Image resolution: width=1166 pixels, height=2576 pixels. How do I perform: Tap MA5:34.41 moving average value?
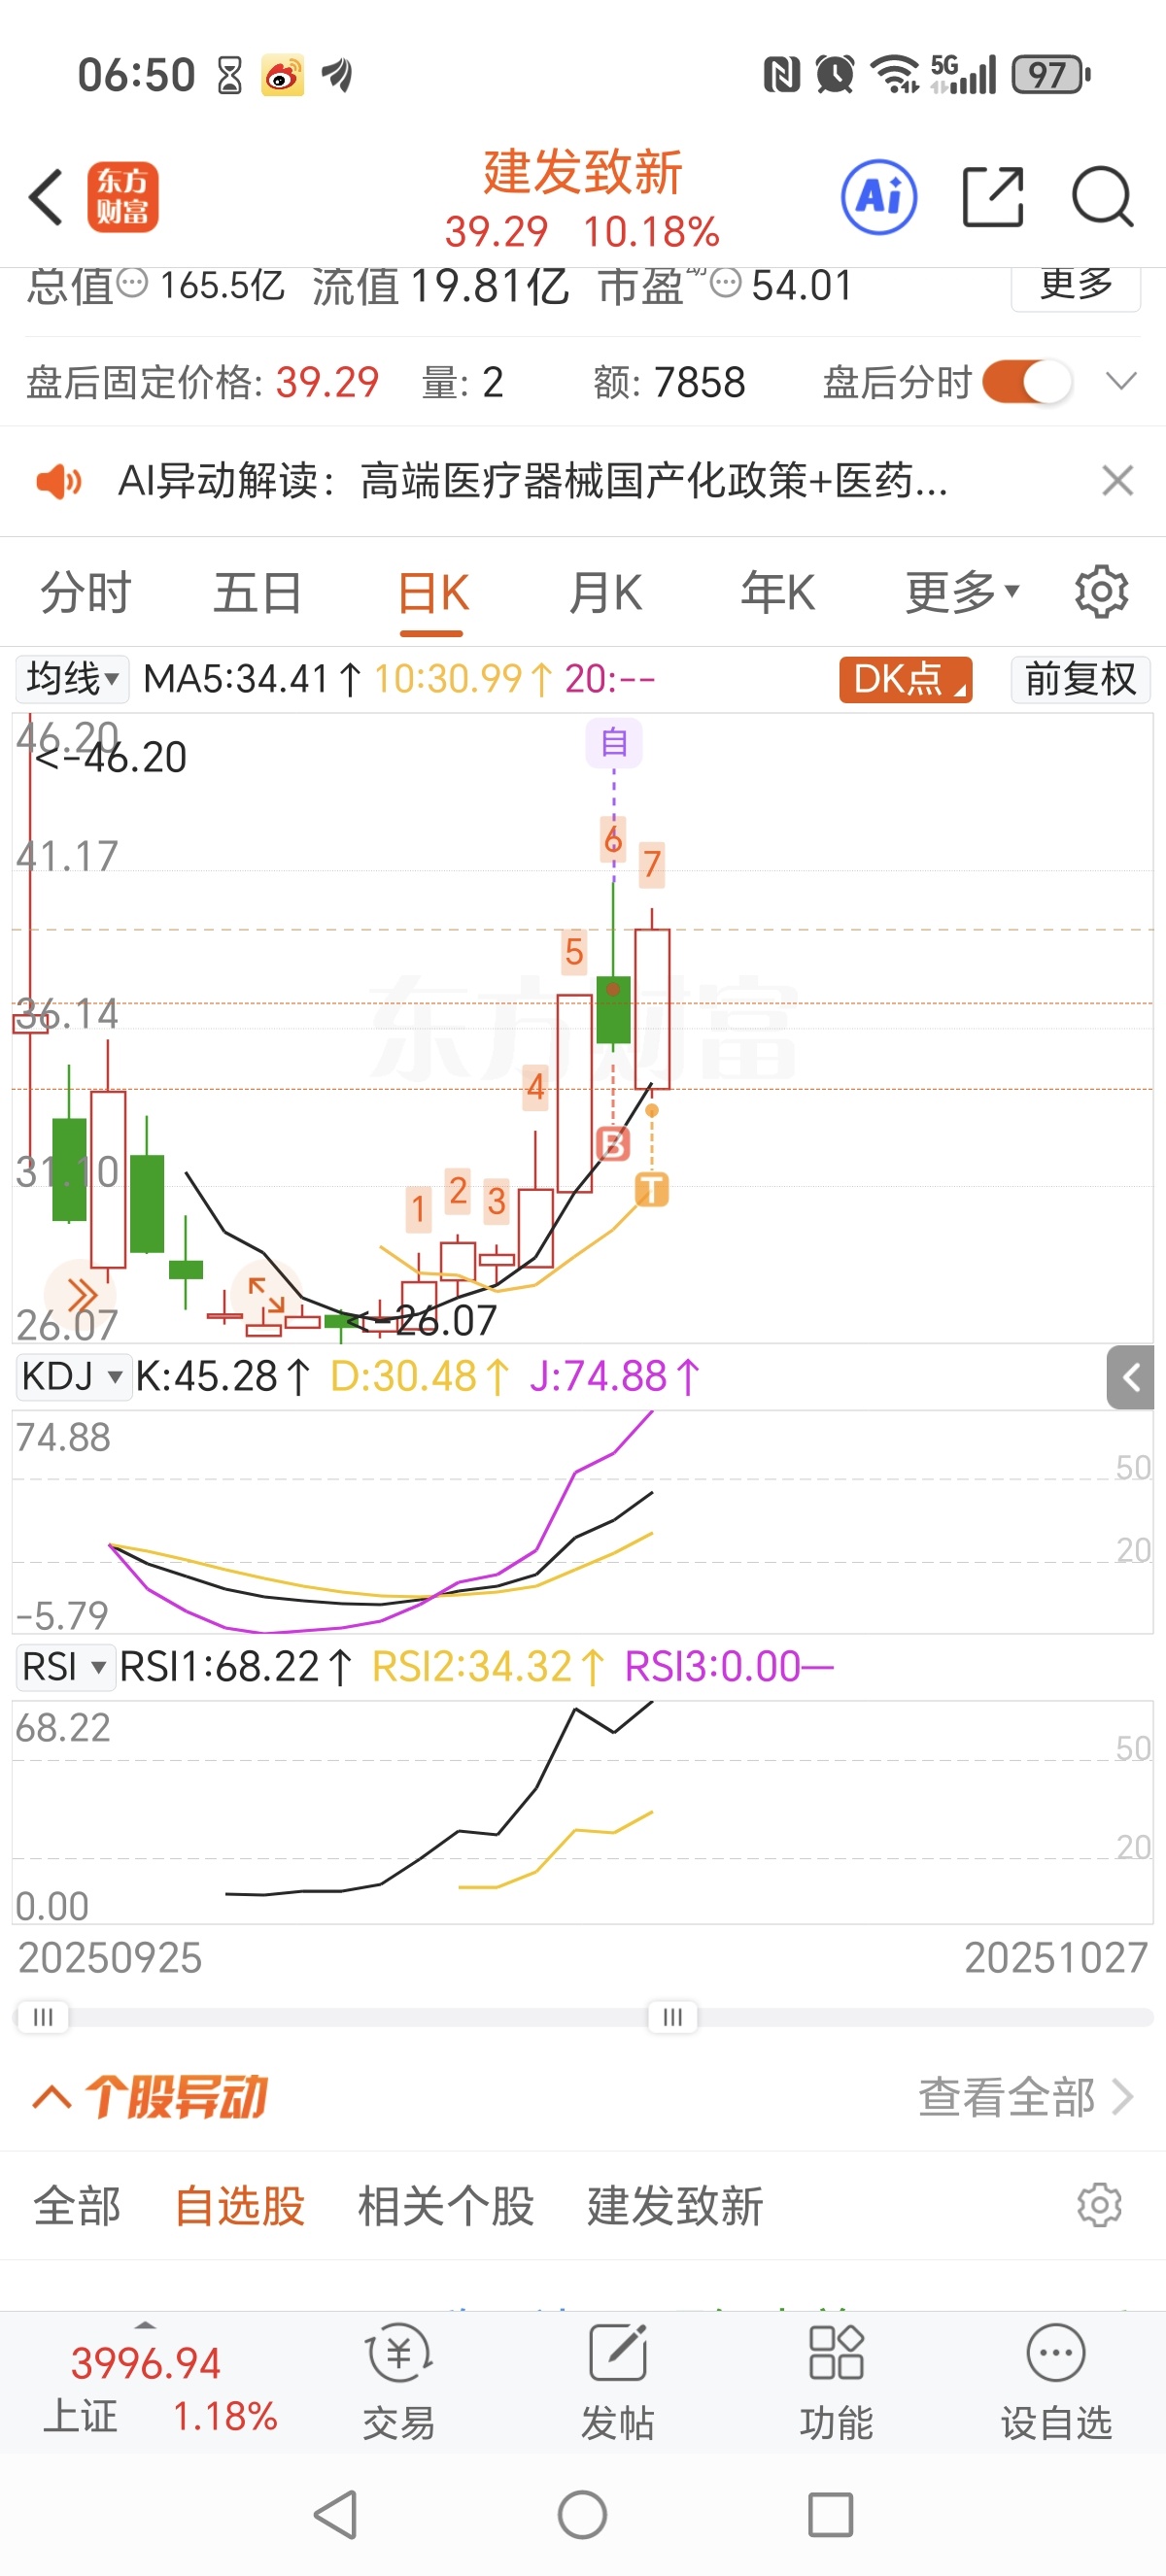coord(251,679)
